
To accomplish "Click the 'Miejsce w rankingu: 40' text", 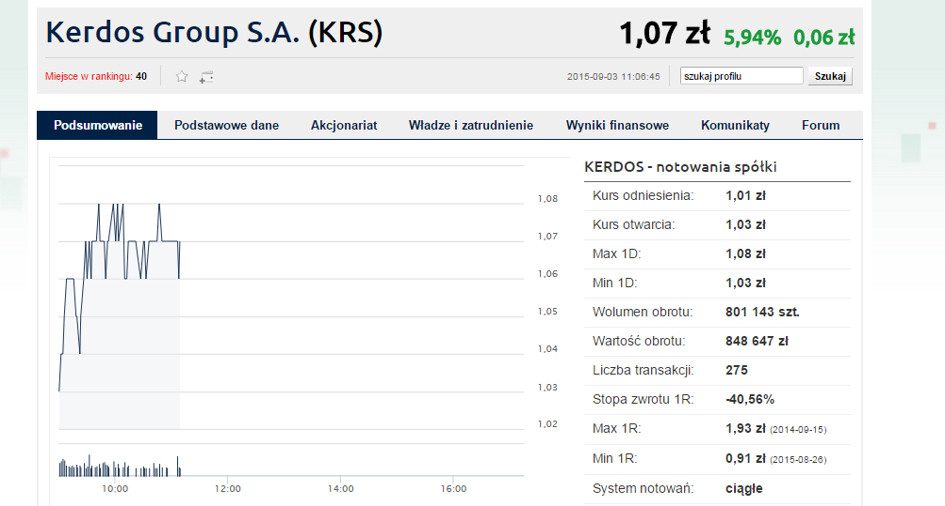I will (x=96, y=77).
